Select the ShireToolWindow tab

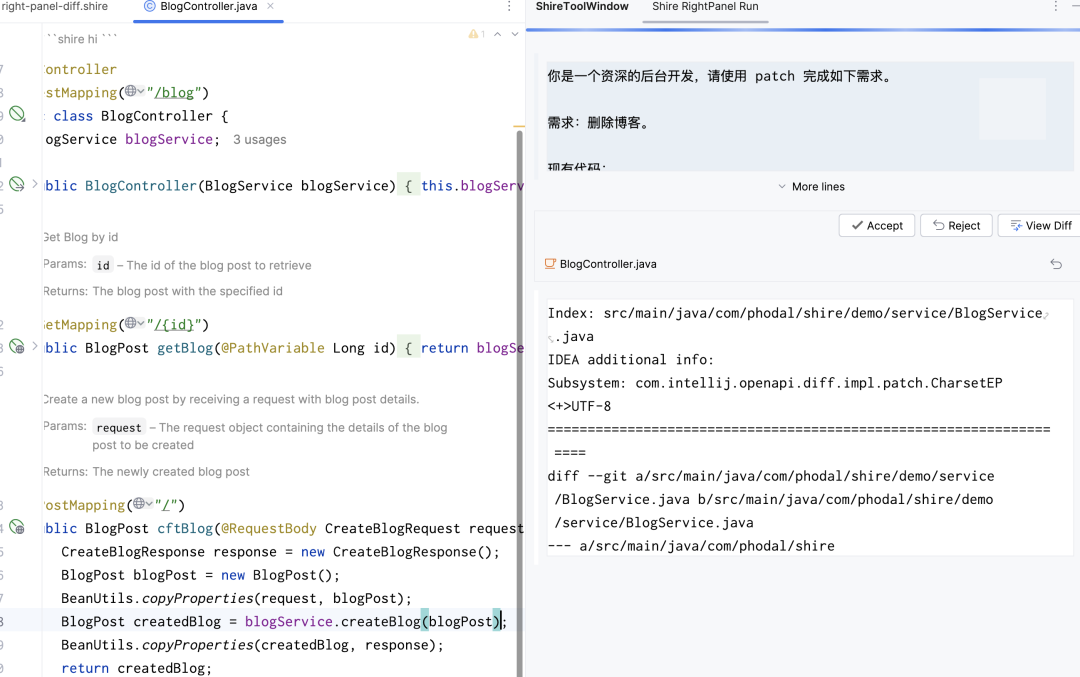582,6
